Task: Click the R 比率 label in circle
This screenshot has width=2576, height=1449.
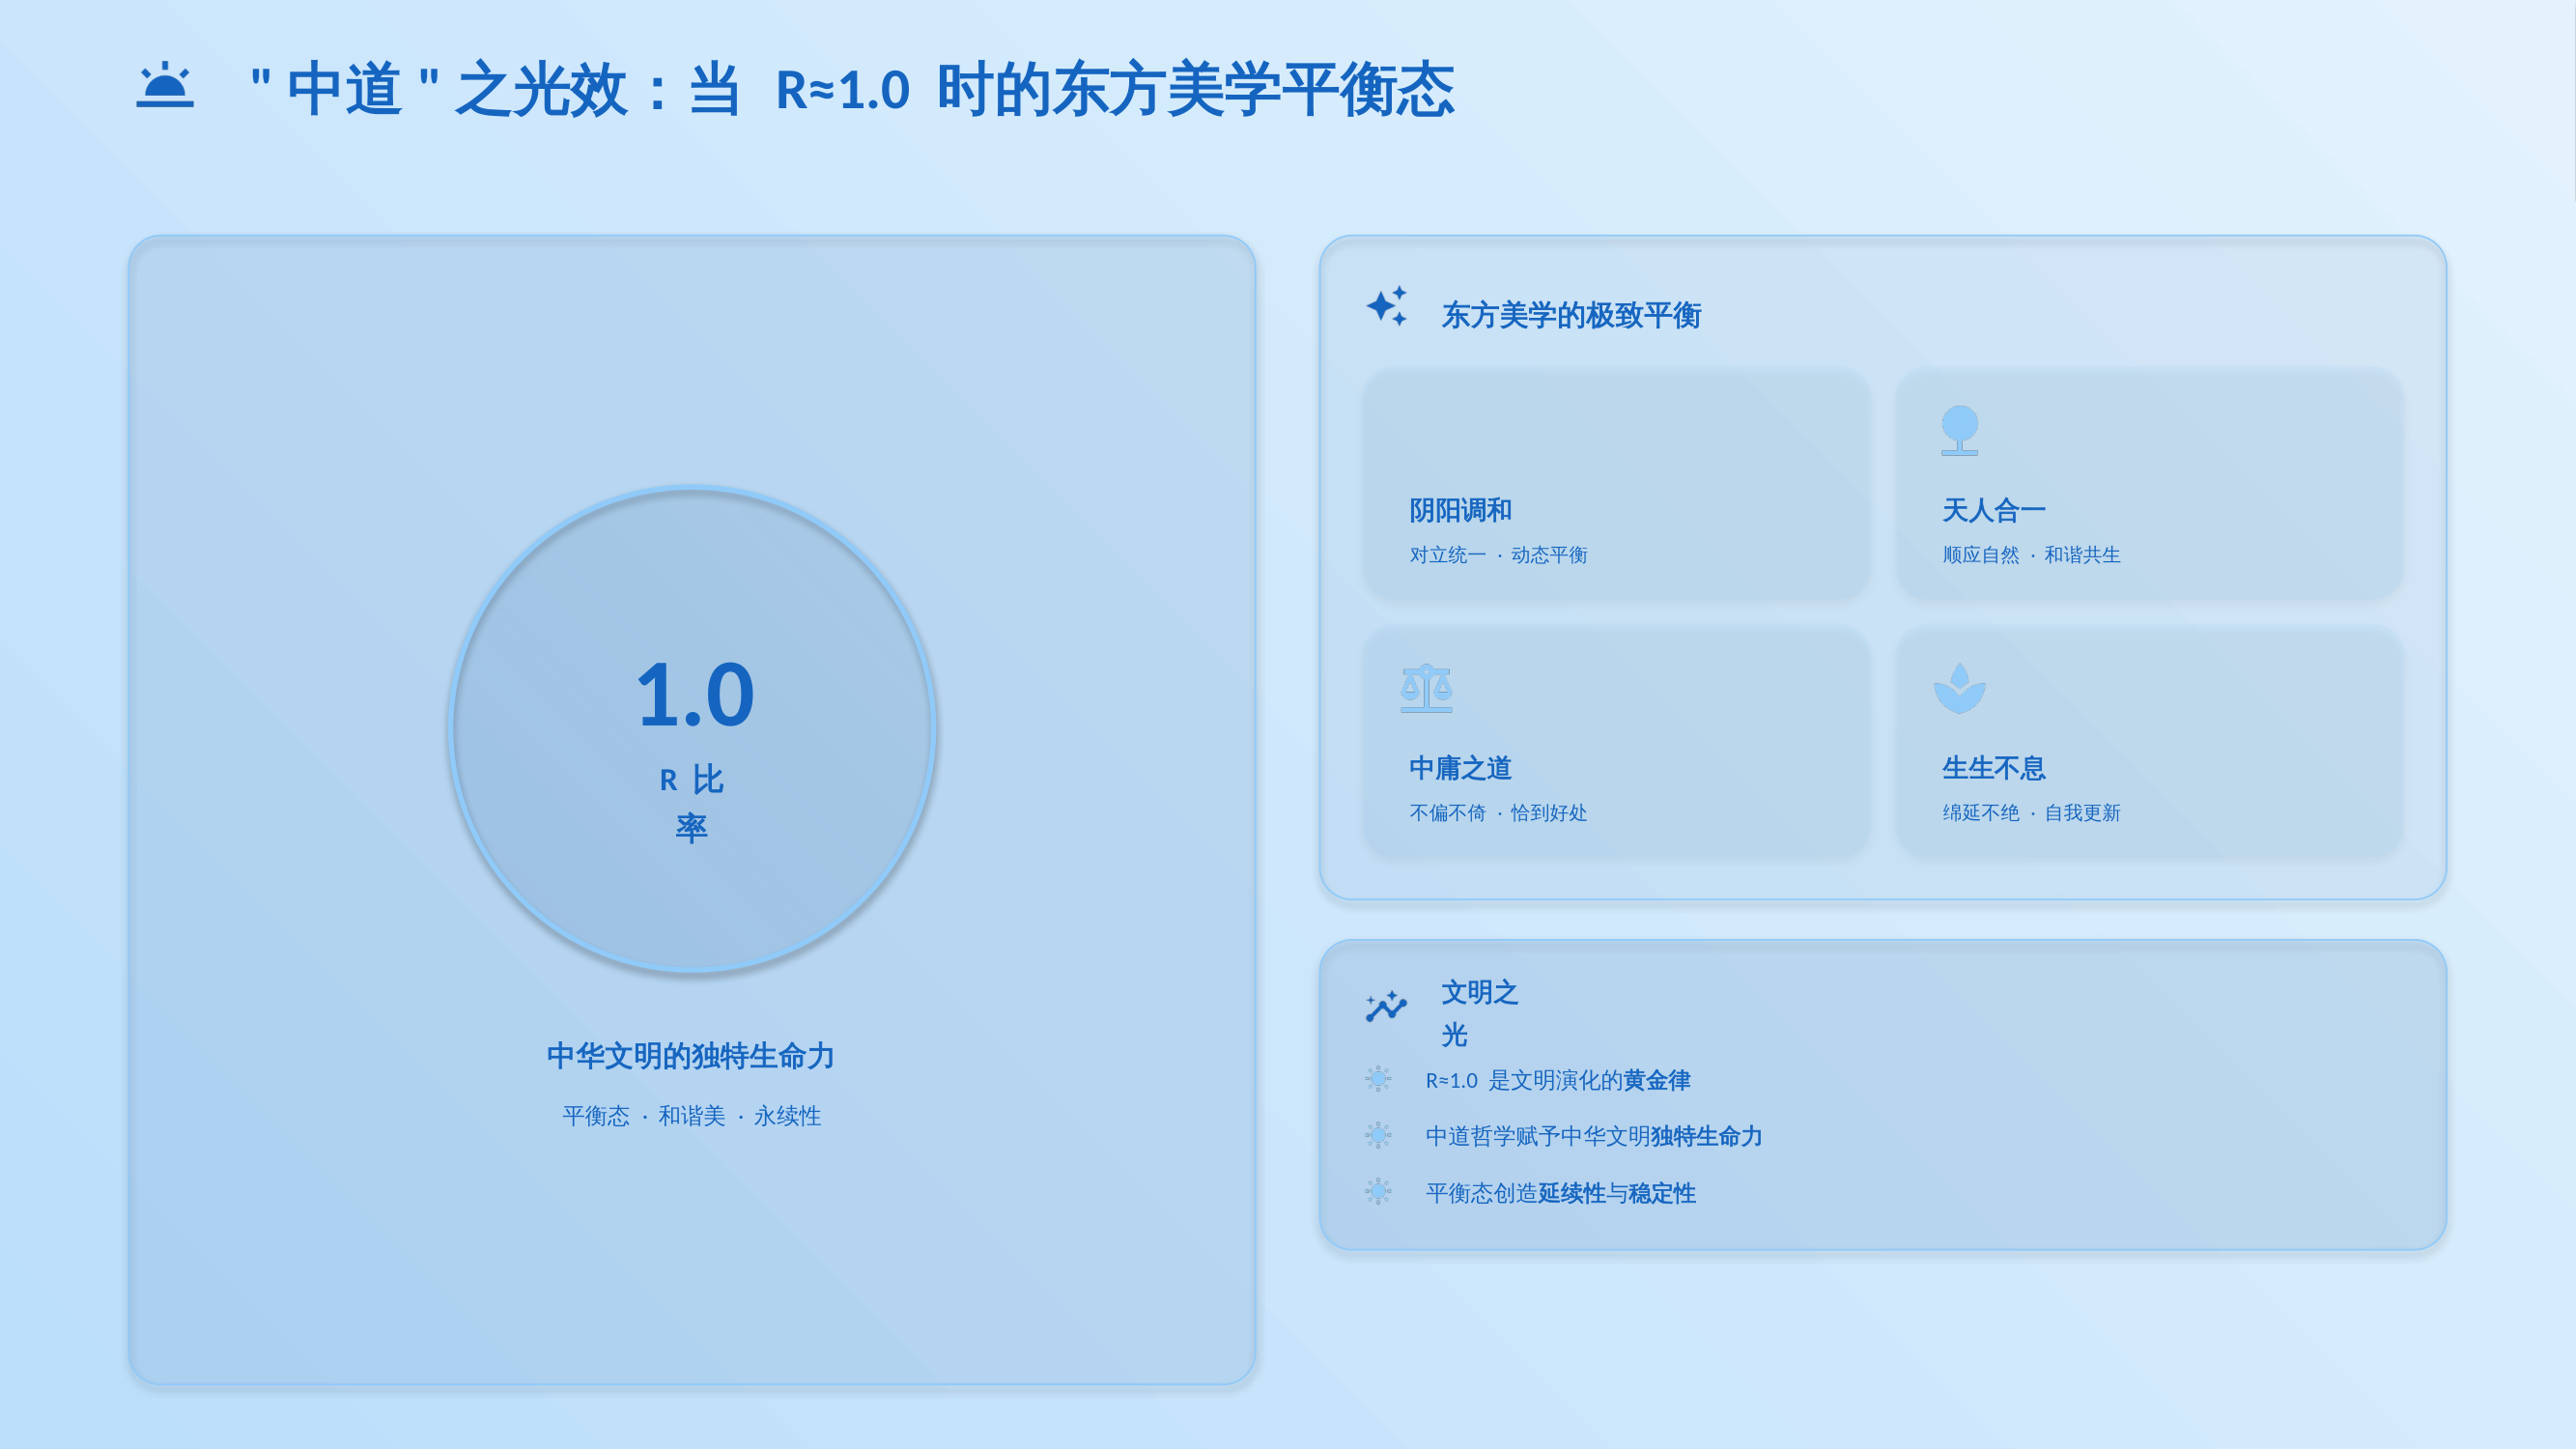Action: (691, 803)
